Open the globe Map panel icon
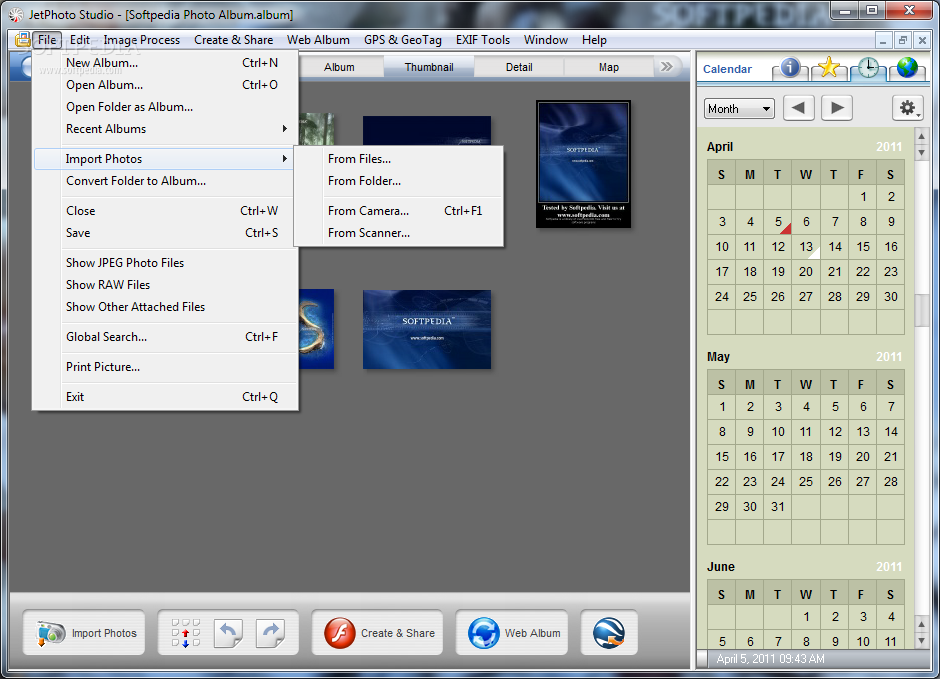The height and width of the screenshot is (679, 940). (x=907, y=68)
